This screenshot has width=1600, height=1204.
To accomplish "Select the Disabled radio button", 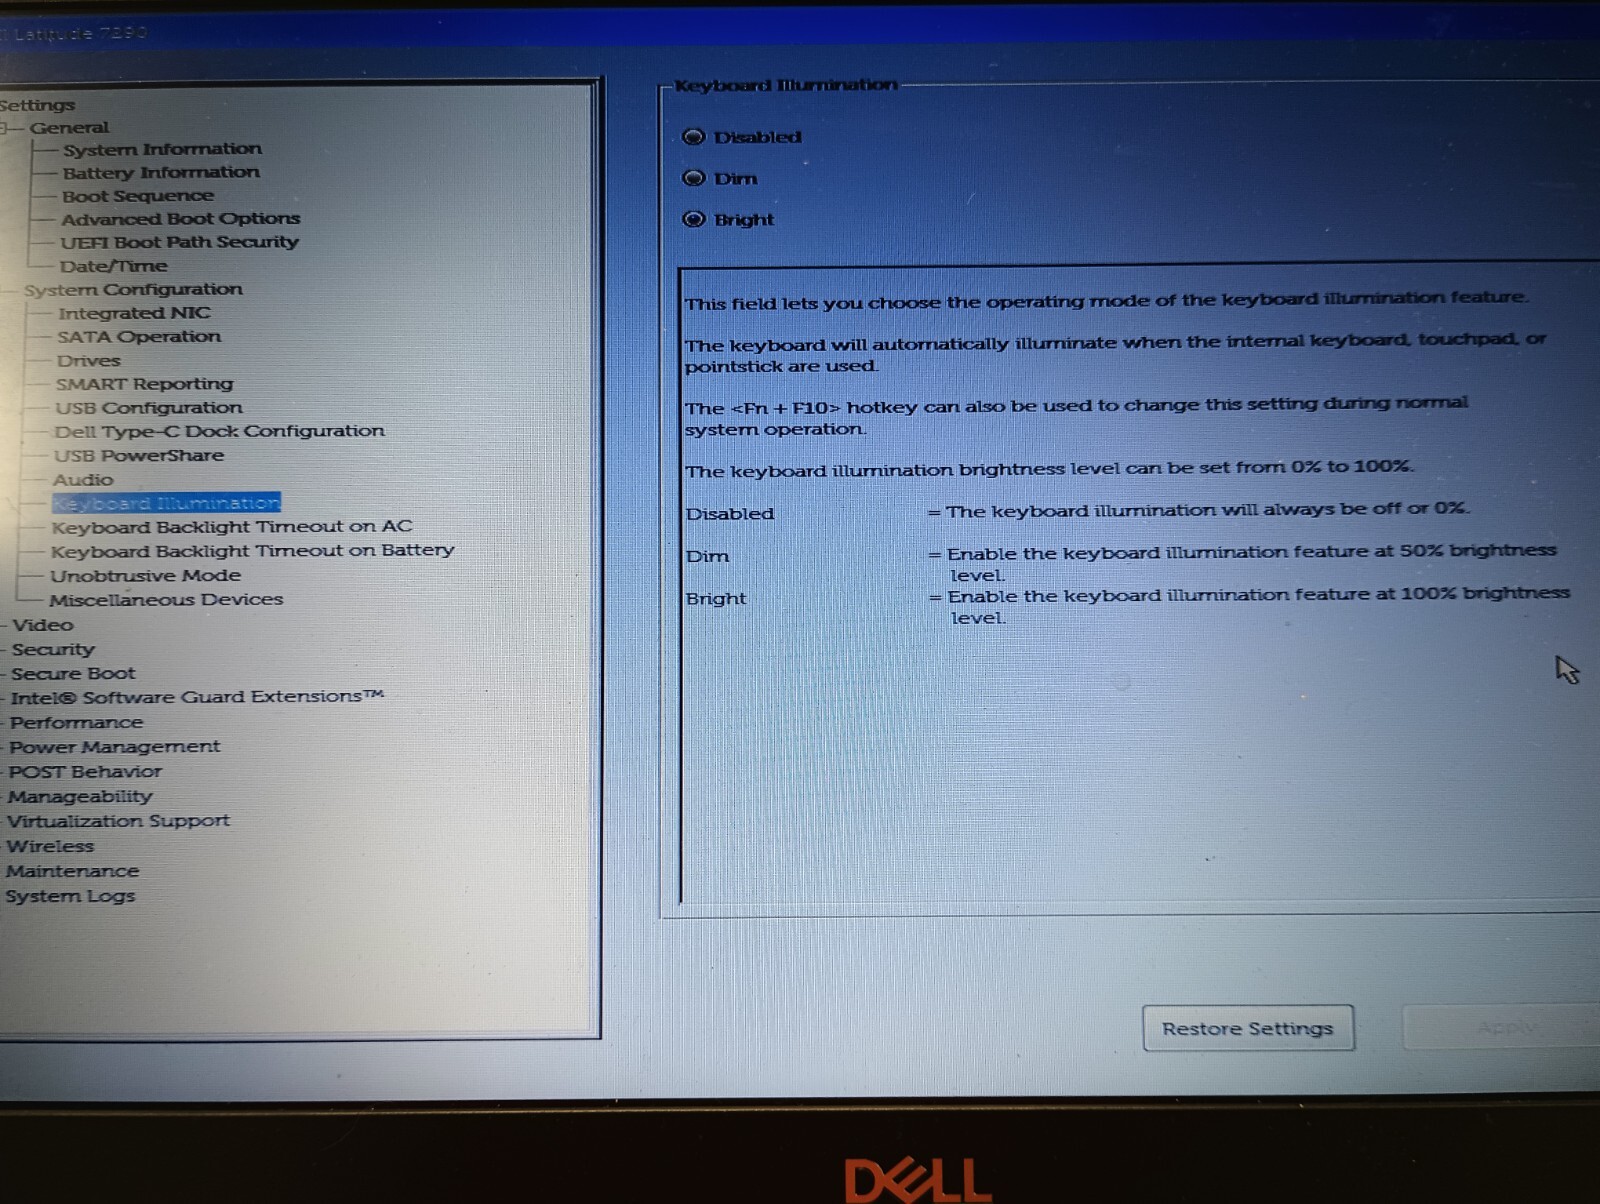I will [693, 137].
